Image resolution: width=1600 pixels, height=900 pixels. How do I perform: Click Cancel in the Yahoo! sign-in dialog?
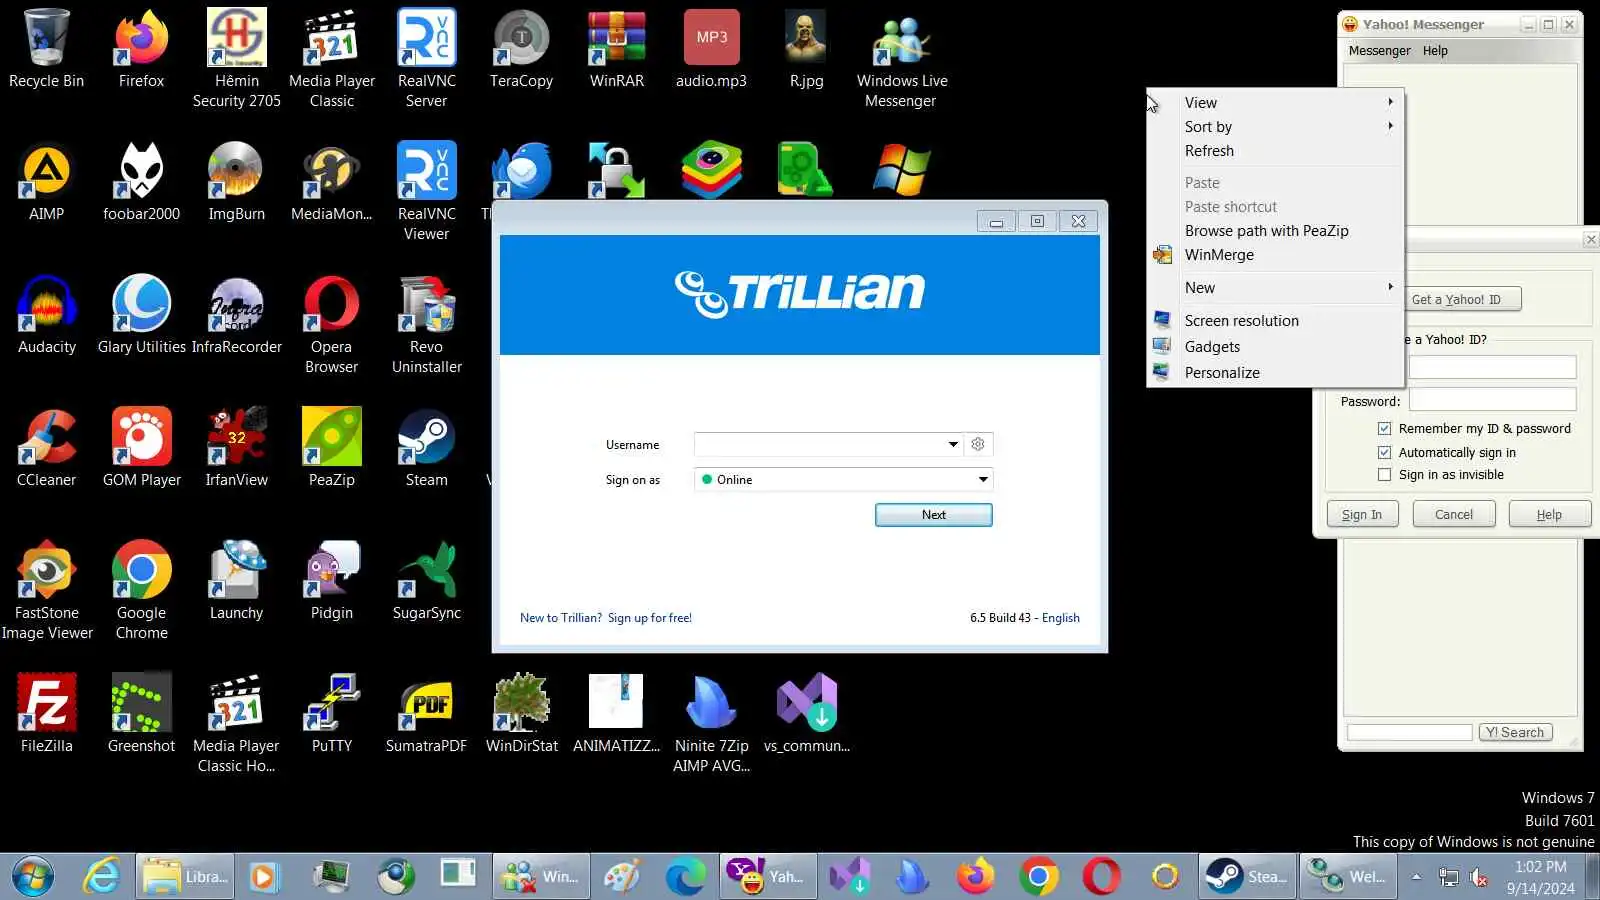point(1454,514)
